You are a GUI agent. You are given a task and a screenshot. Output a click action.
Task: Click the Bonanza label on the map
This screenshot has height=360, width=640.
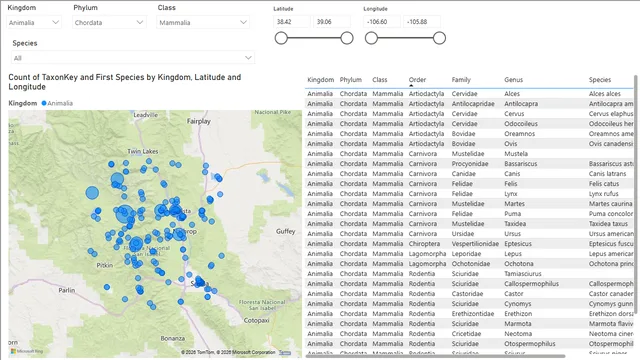[x=173, y=338]
